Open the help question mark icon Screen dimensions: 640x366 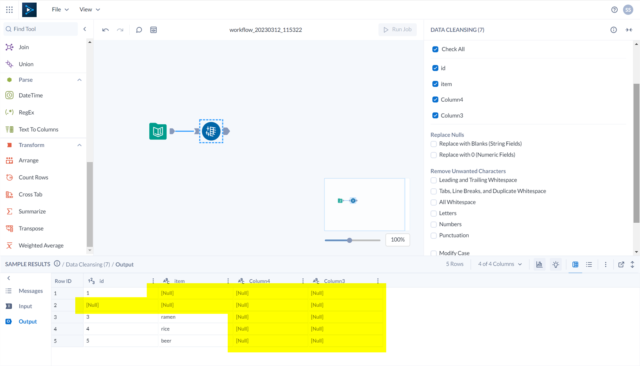614,10
